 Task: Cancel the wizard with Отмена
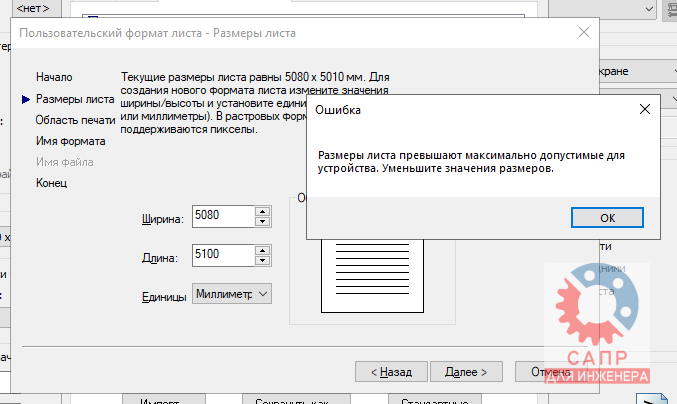click(x=551, y=372)
